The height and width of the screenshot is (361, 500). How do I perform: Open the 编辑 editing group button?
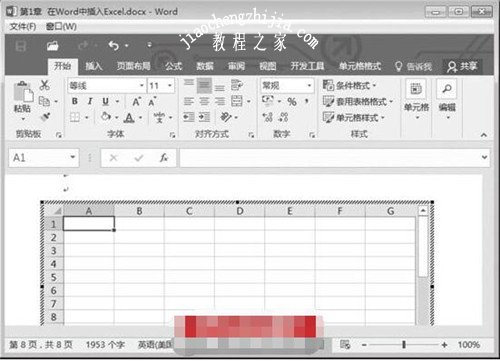pos(447,99)
